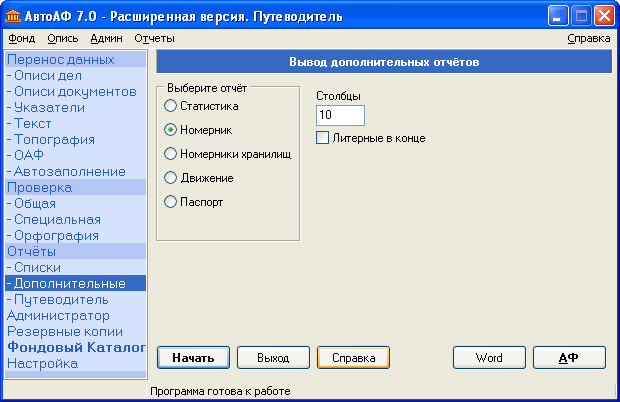Screen dimensions: 620x402
Task: Open Топография in the sidebar
Action: [76, 139]
